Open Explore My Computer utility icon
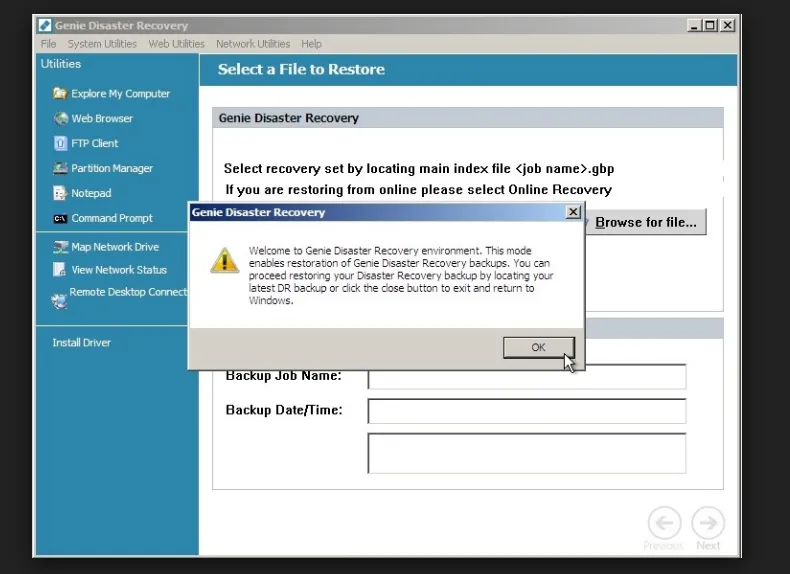This screenshot has width=790, height=574. (60, 93)
